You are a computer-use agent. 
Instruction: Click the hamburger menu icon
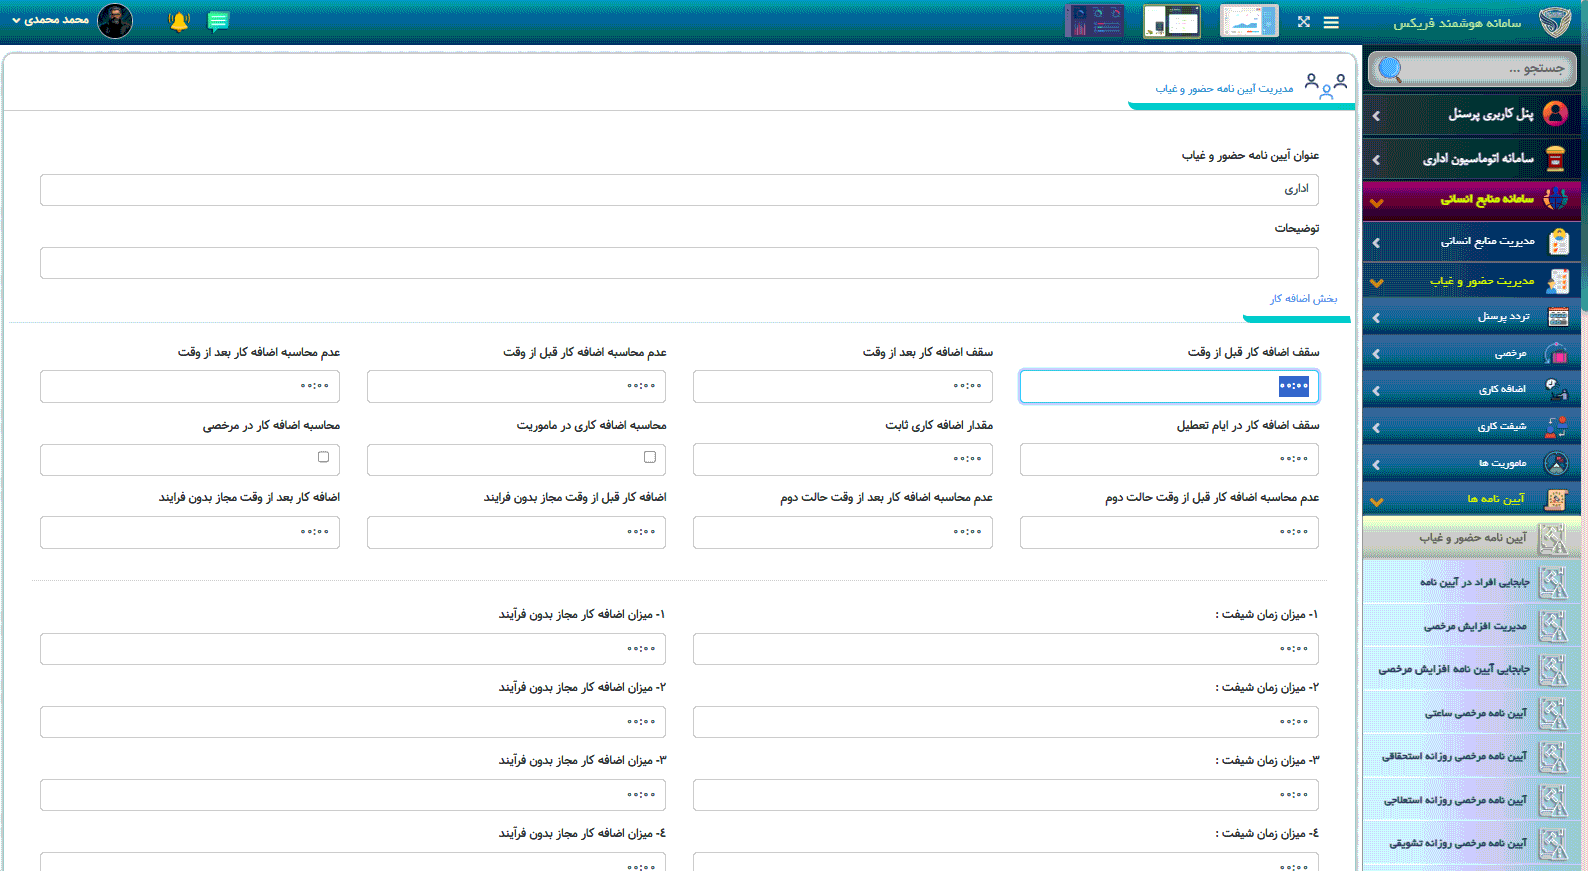click(1331, 22)
